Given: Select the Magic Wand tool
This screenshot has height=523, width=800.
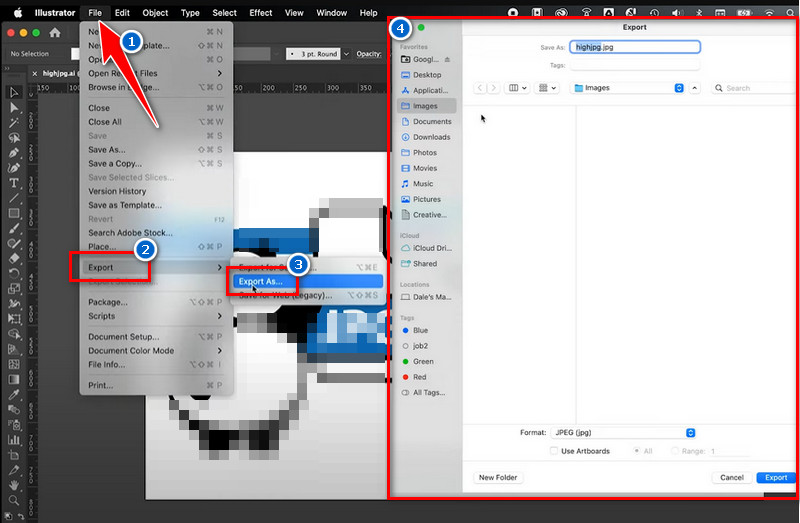Looking at the screenshot, I should point(14,122).
